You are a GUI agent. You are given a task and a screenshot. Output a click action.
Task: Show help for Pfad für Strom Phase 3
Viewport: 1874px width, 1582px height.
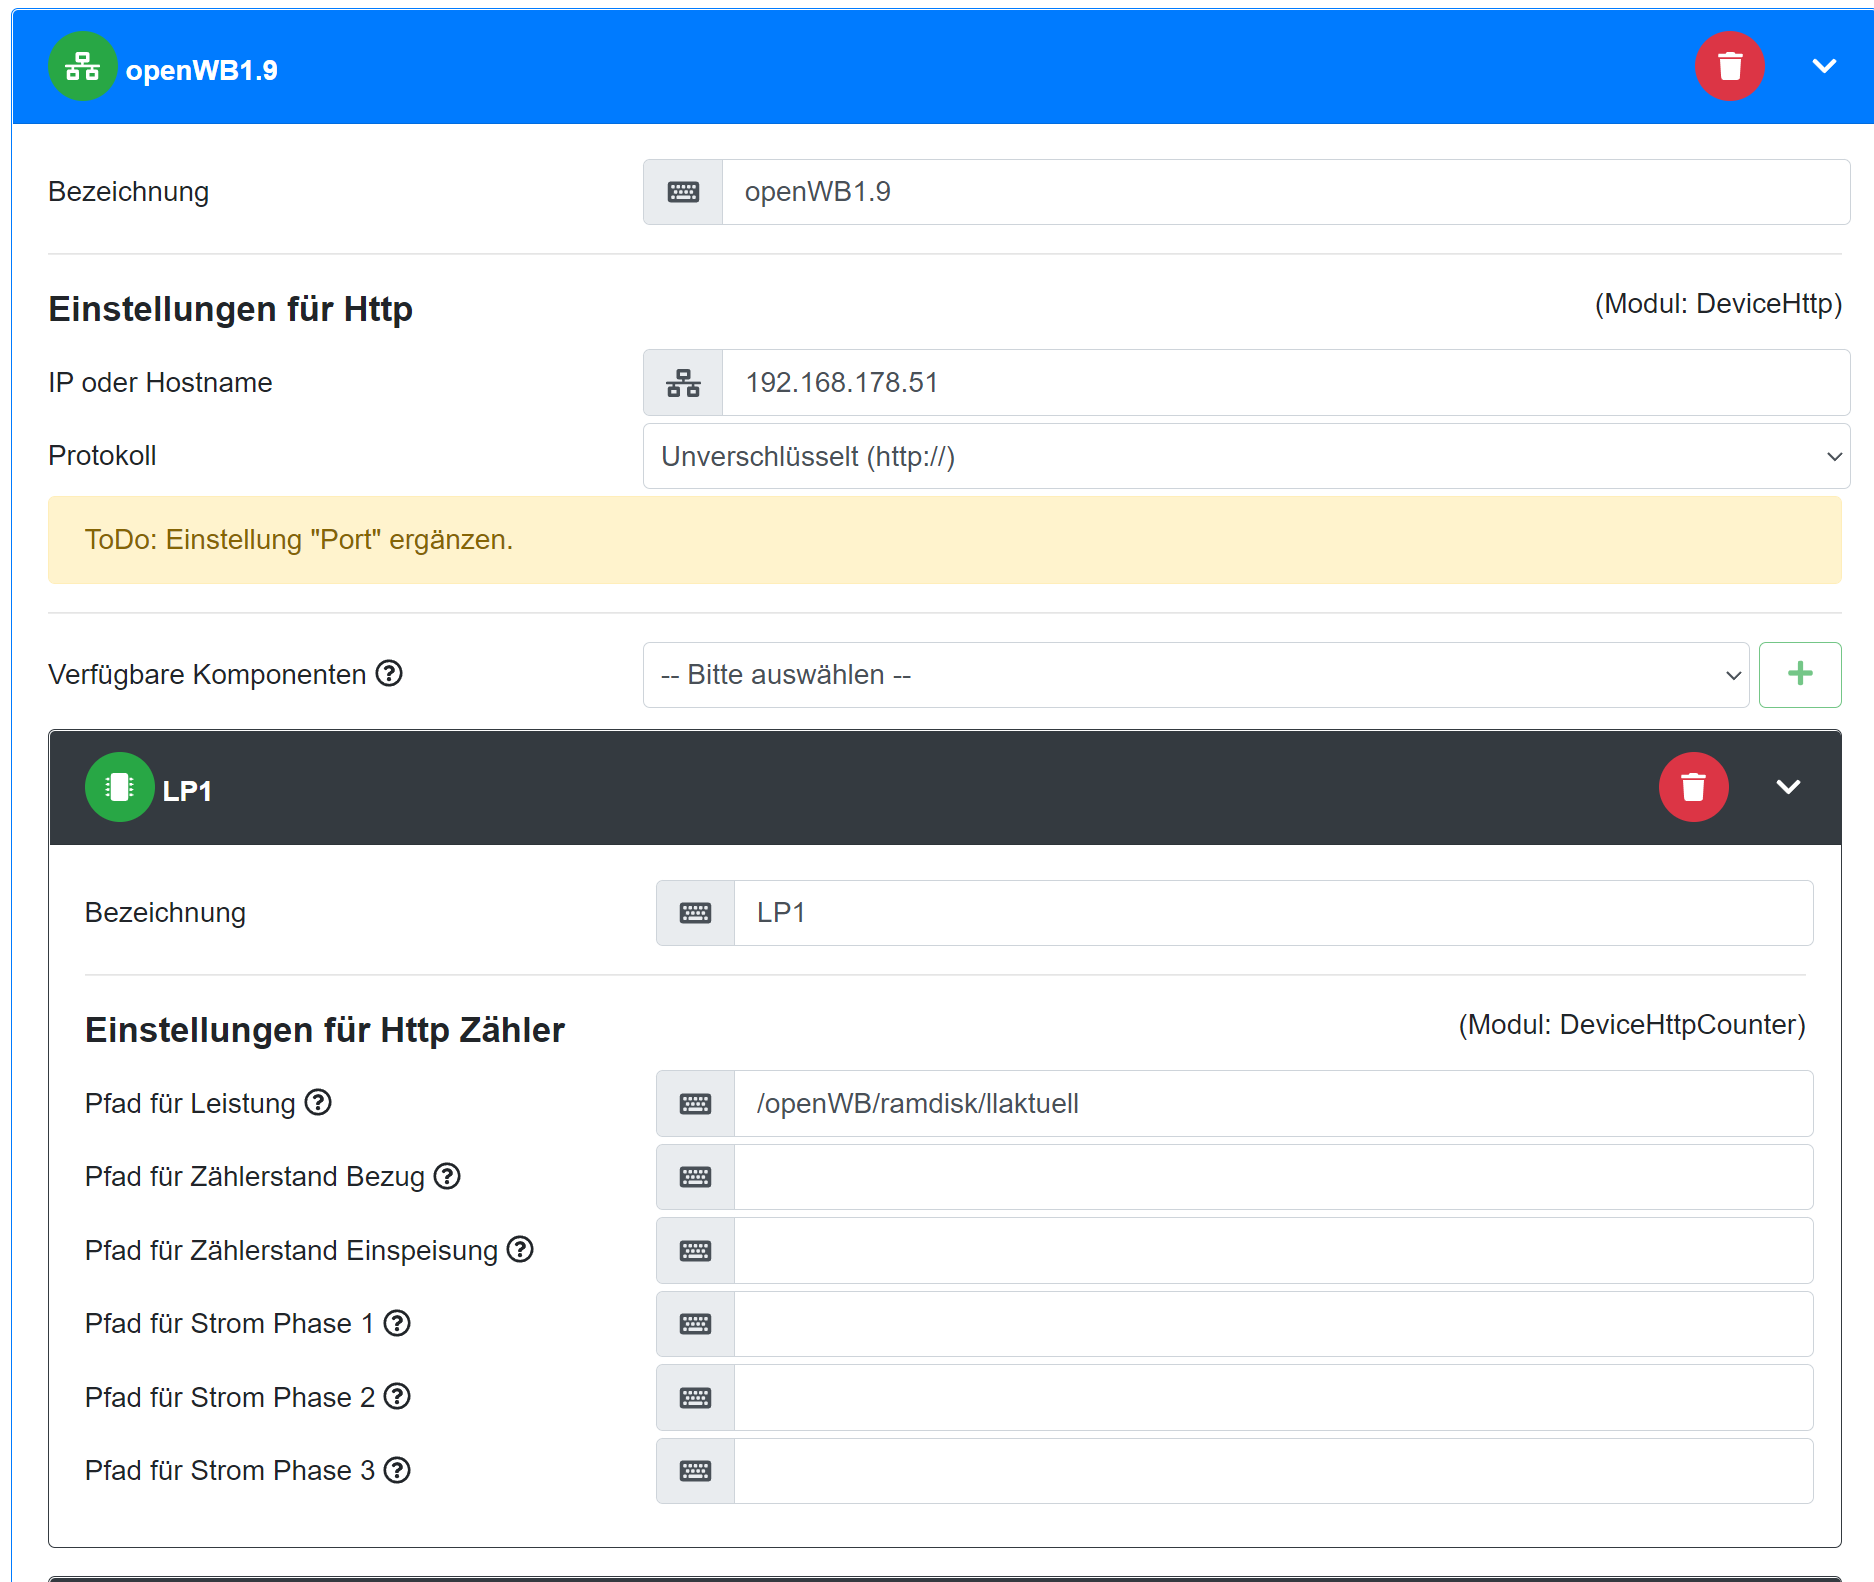tap(397, 1470)
